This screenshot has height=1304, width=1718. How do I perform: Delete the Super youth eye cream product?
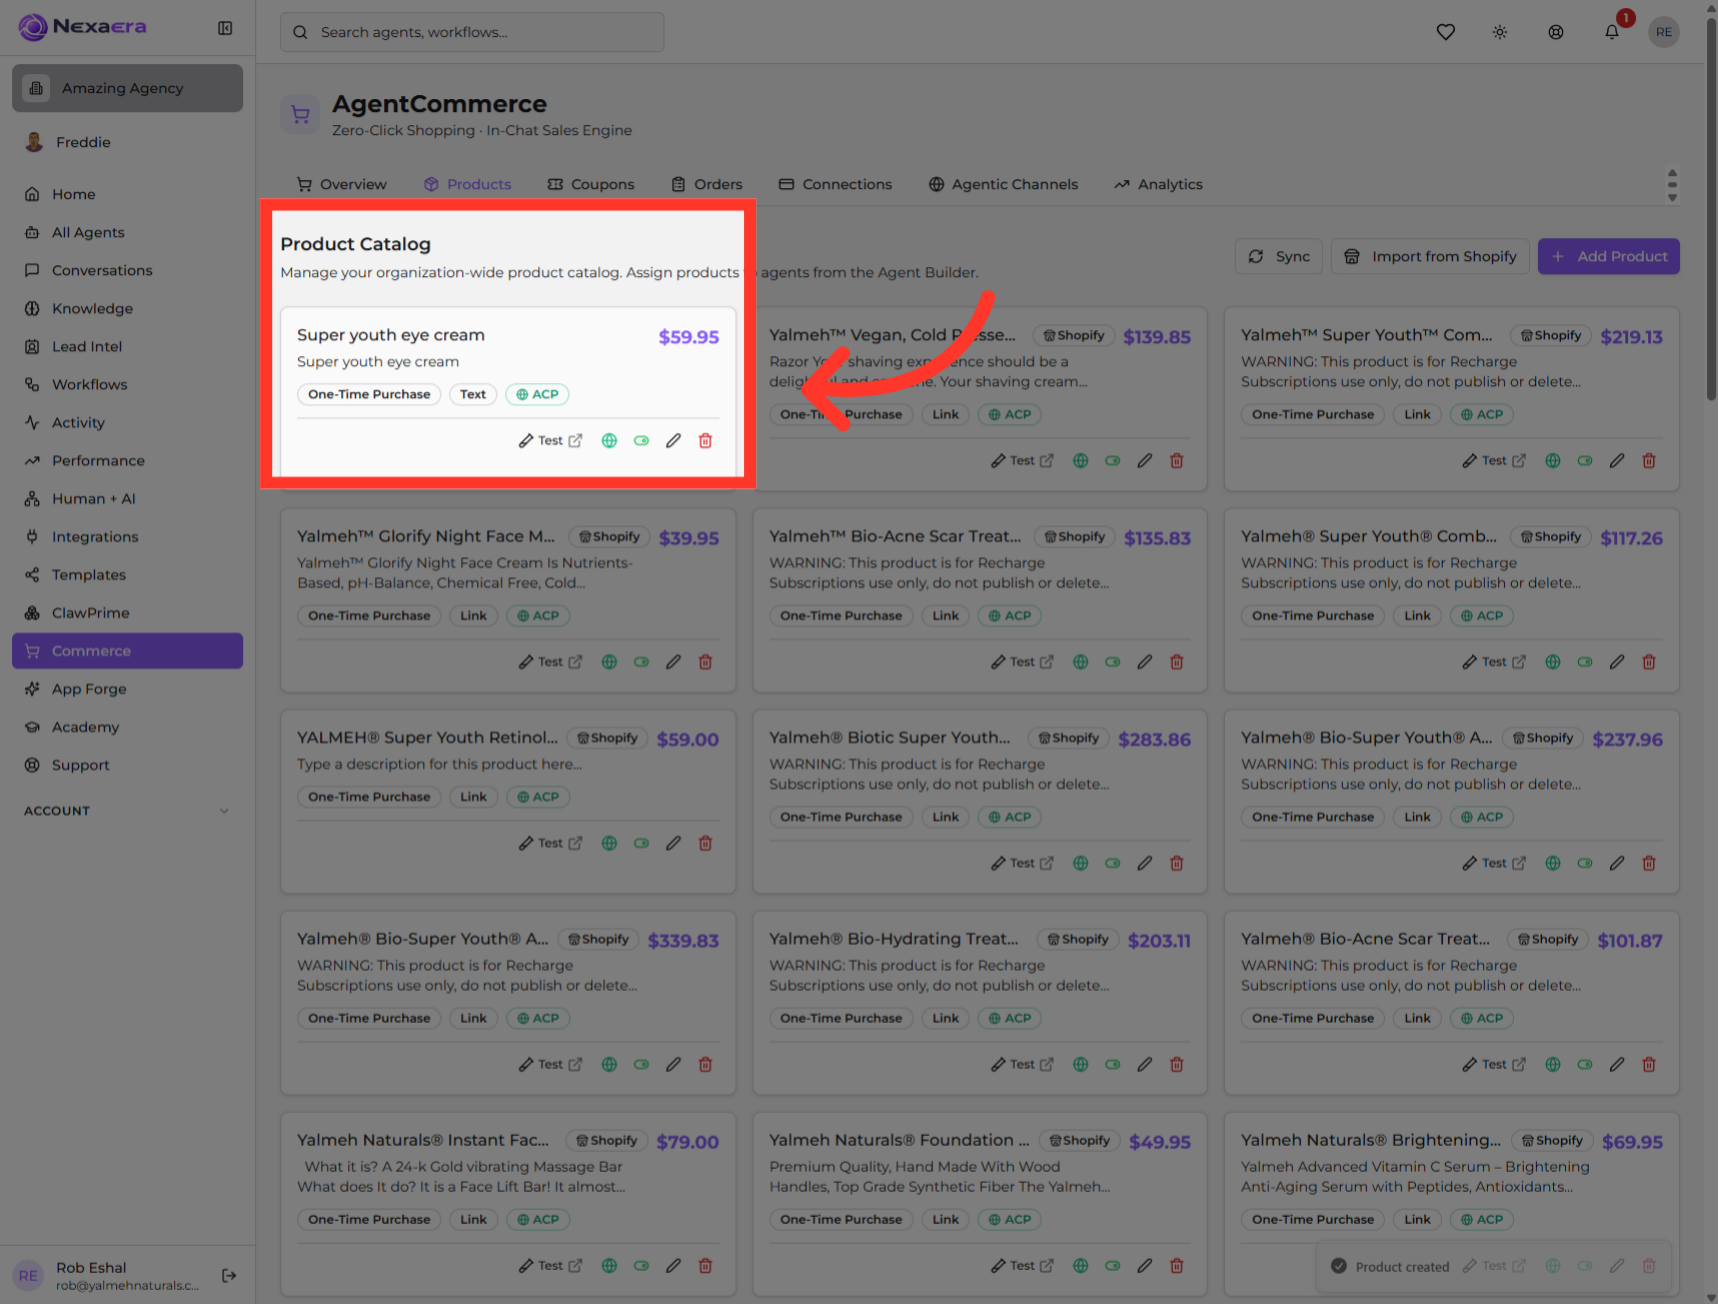tap(705, 441)
